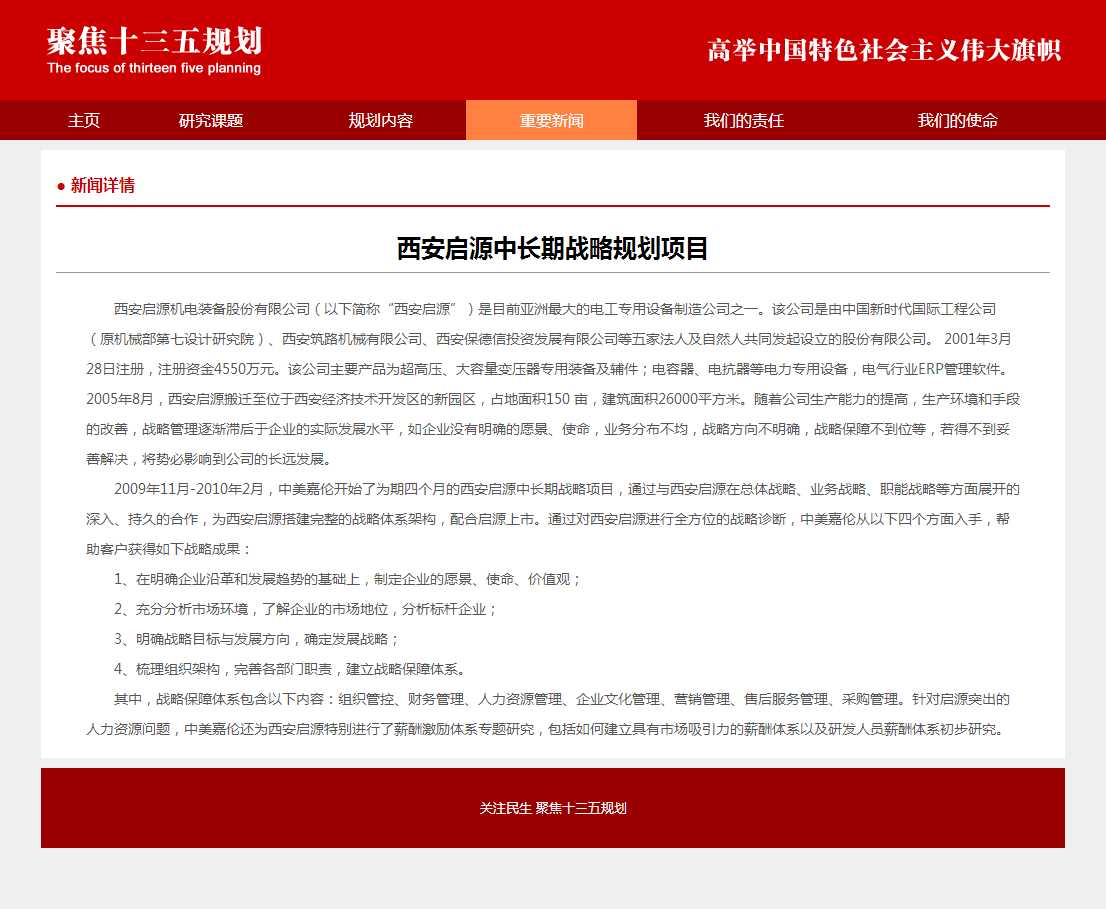This screenshot has width=1106, height=909.
Task: Click the paragraph beginning 2009年11月-2010年2月
Action: click(552, 519)
